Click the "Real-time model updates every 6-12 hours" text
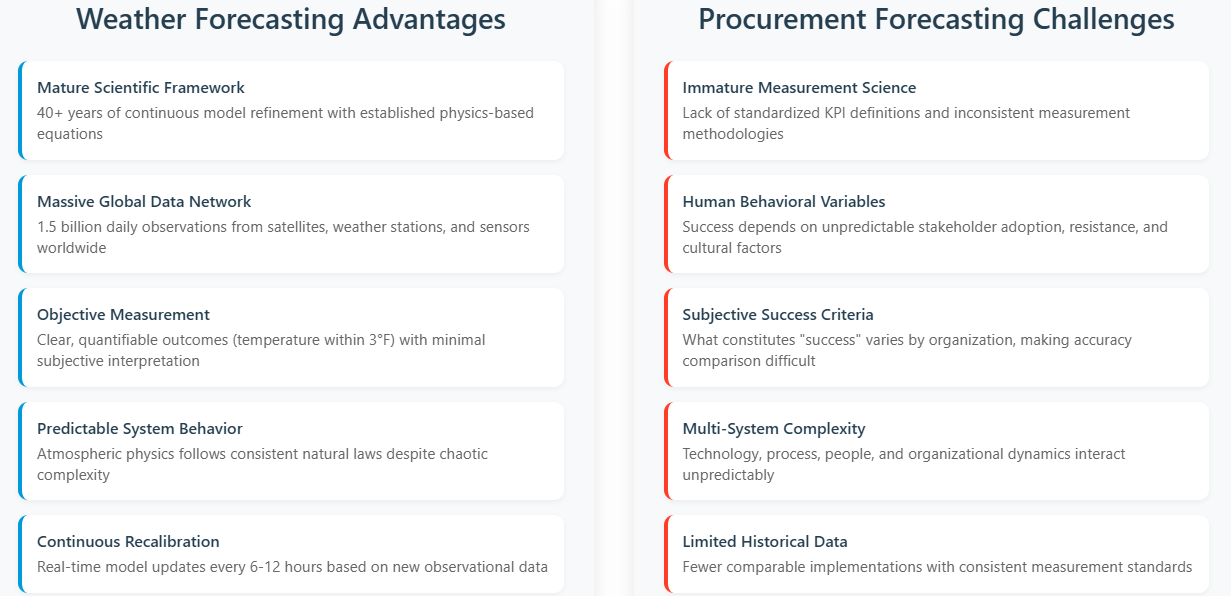This screenshot has height=596, width=1231. 292,567
